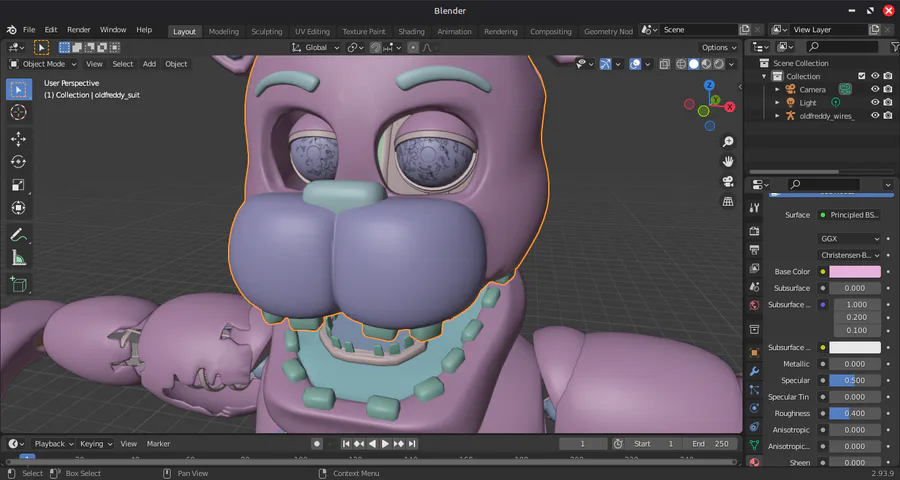
Task: Open the Object properties tab
Action: tap(754, 353)
